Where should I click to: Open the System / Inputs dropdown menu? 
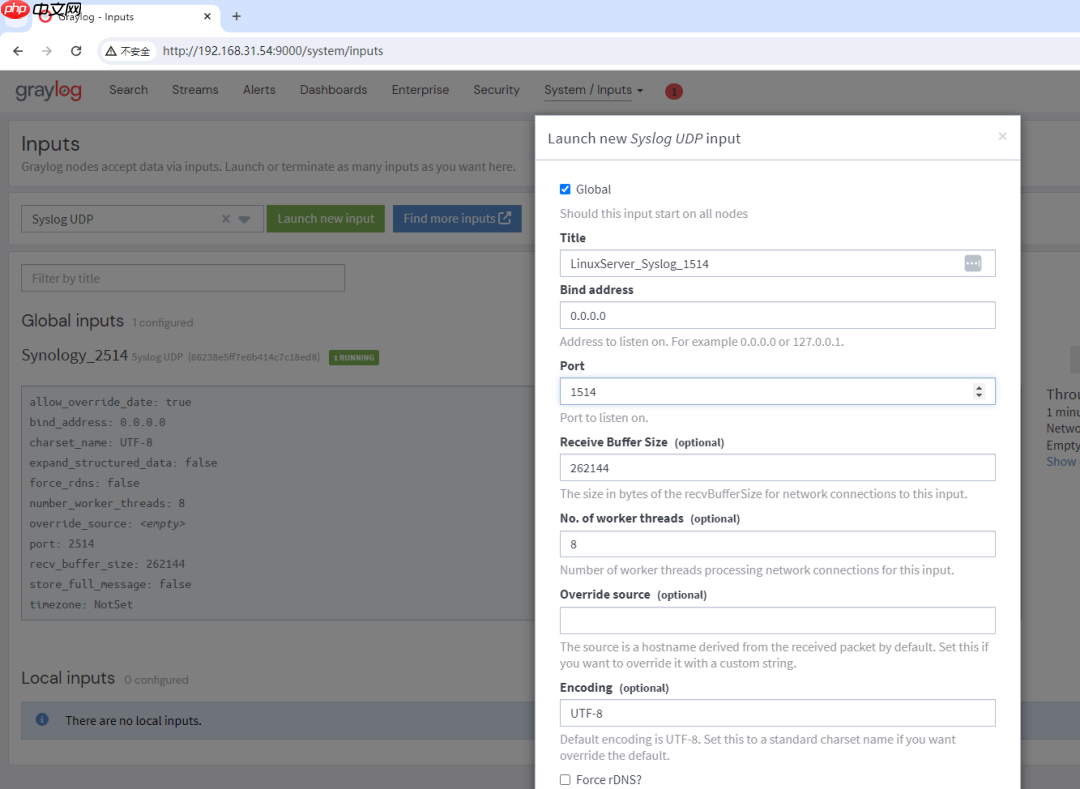[x=588, y=90]
